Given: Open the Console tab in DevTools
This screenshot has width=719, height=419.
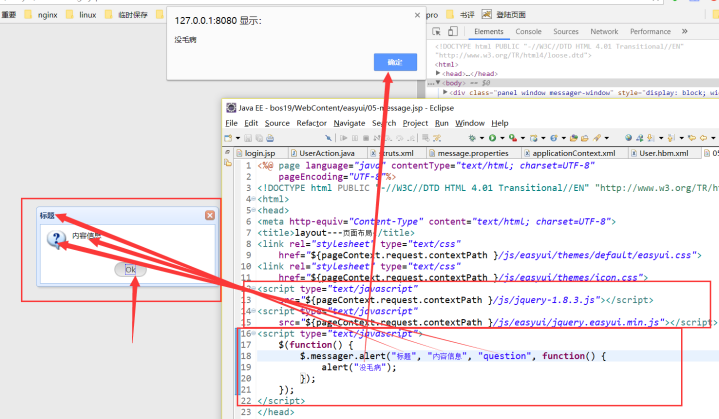Looking at the screenshot, I should 528,32.
